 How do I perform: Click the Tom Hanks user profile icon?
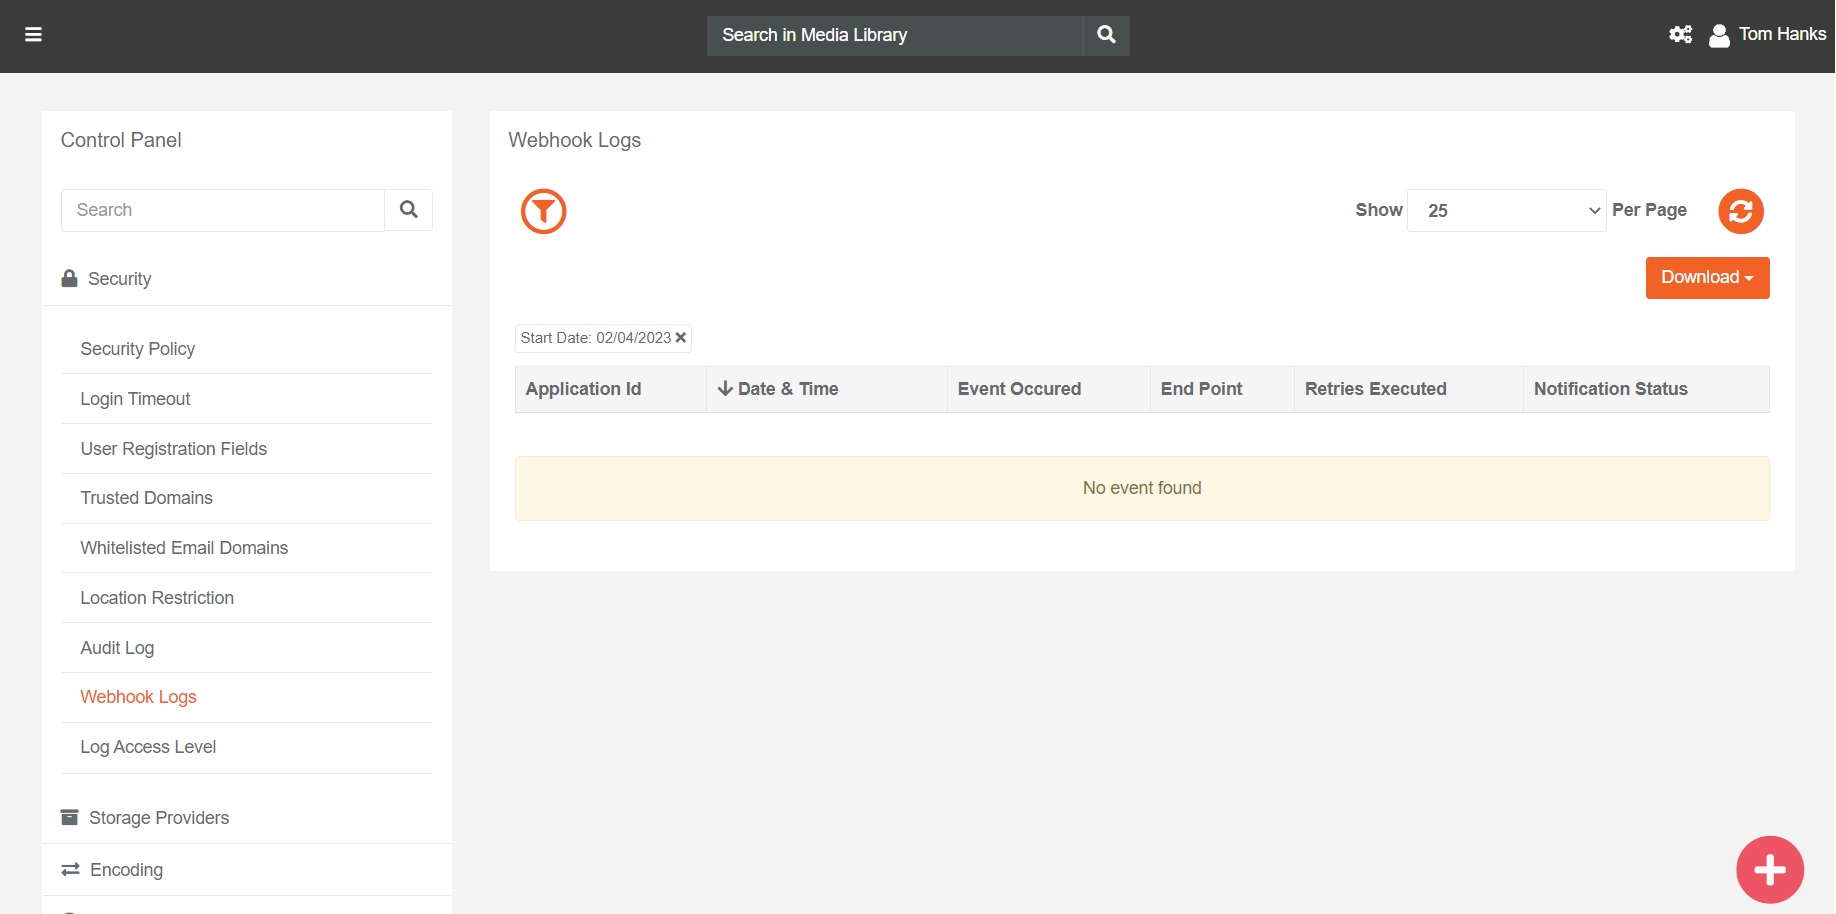point(1719,36)
